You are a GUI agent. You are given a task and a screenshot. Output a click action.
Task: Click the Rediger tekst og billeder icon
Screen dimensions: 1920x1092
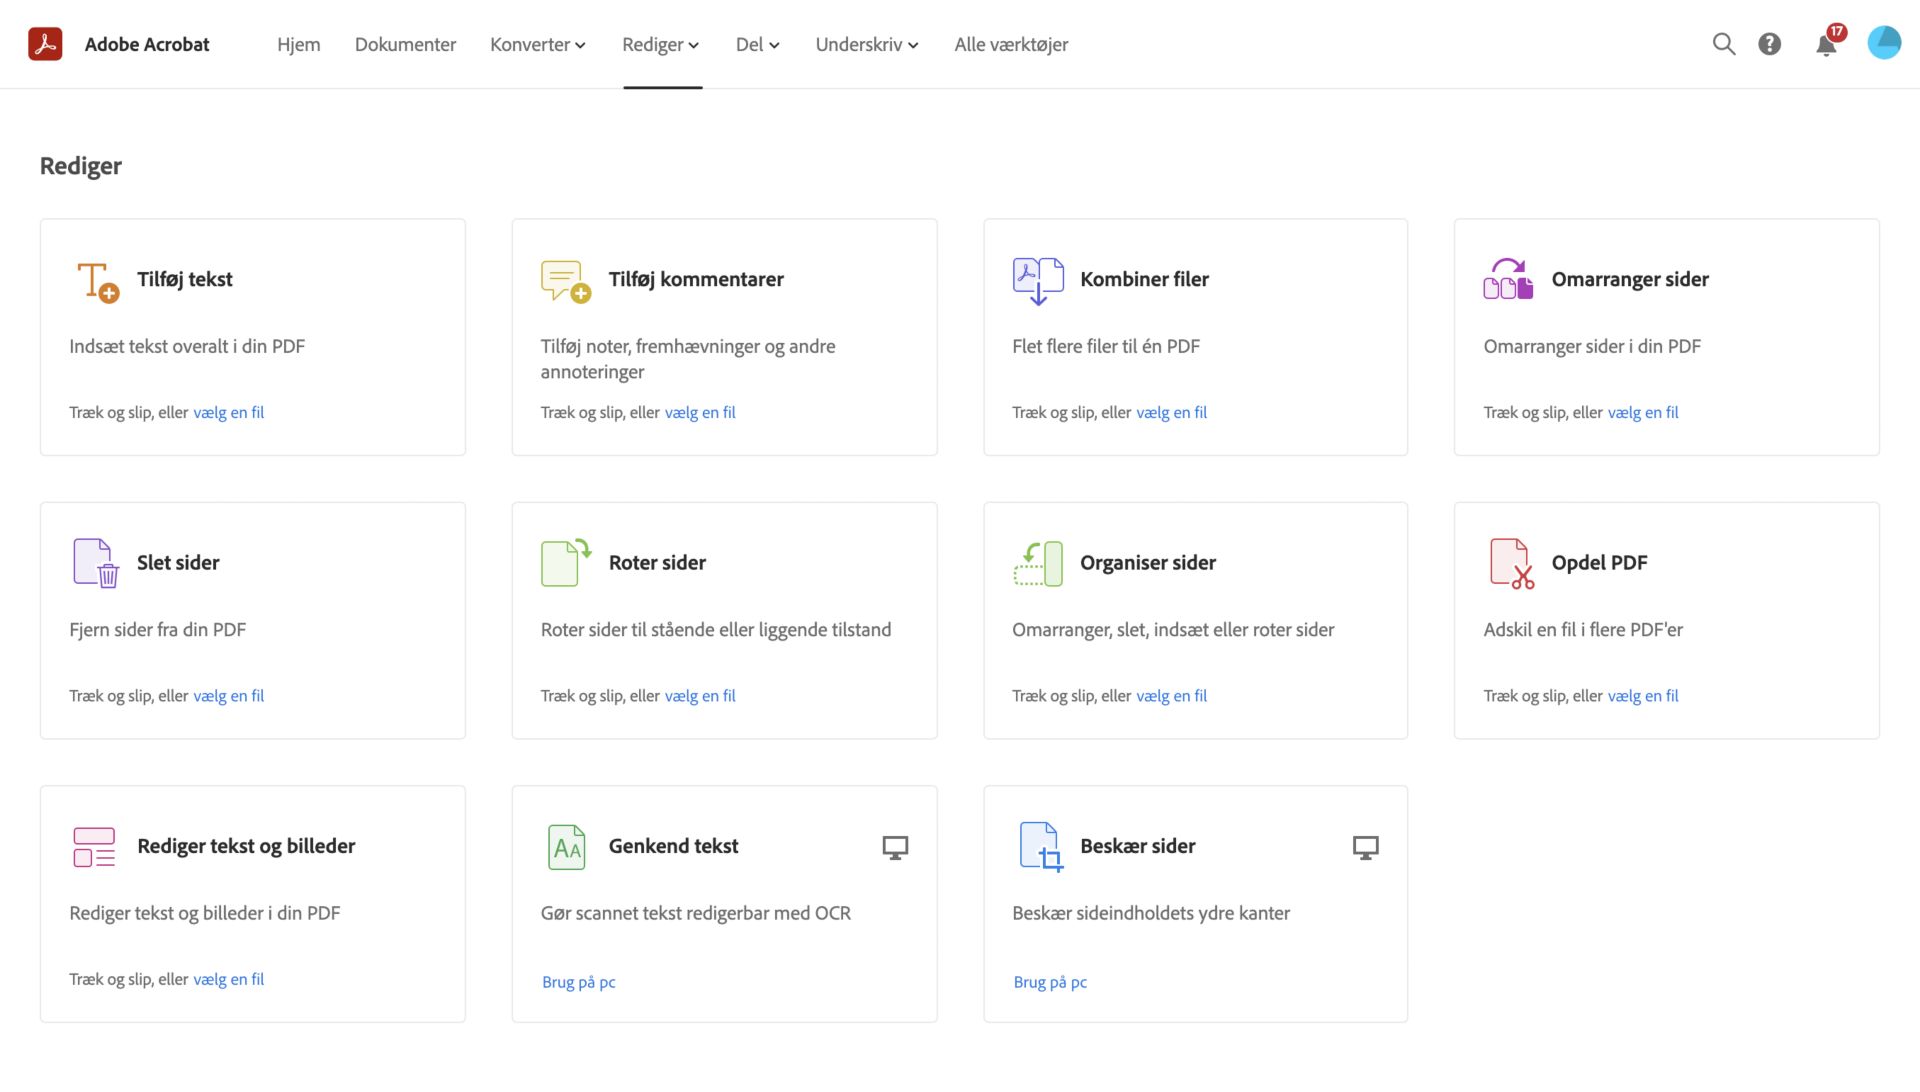click(x=94, y=847)
